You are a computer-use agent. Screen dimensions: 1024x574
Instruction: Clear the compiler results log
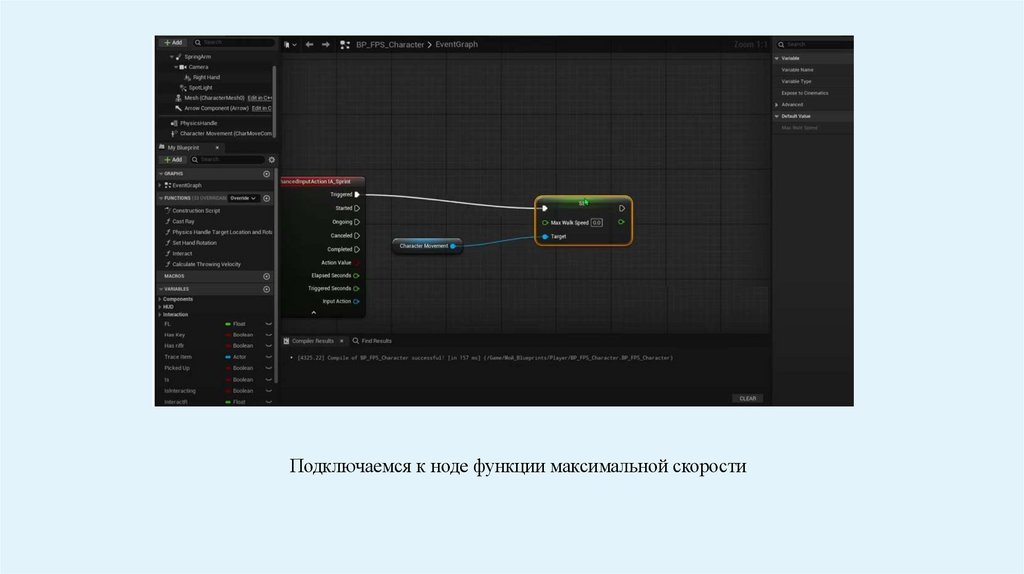(x=748, y=398)
